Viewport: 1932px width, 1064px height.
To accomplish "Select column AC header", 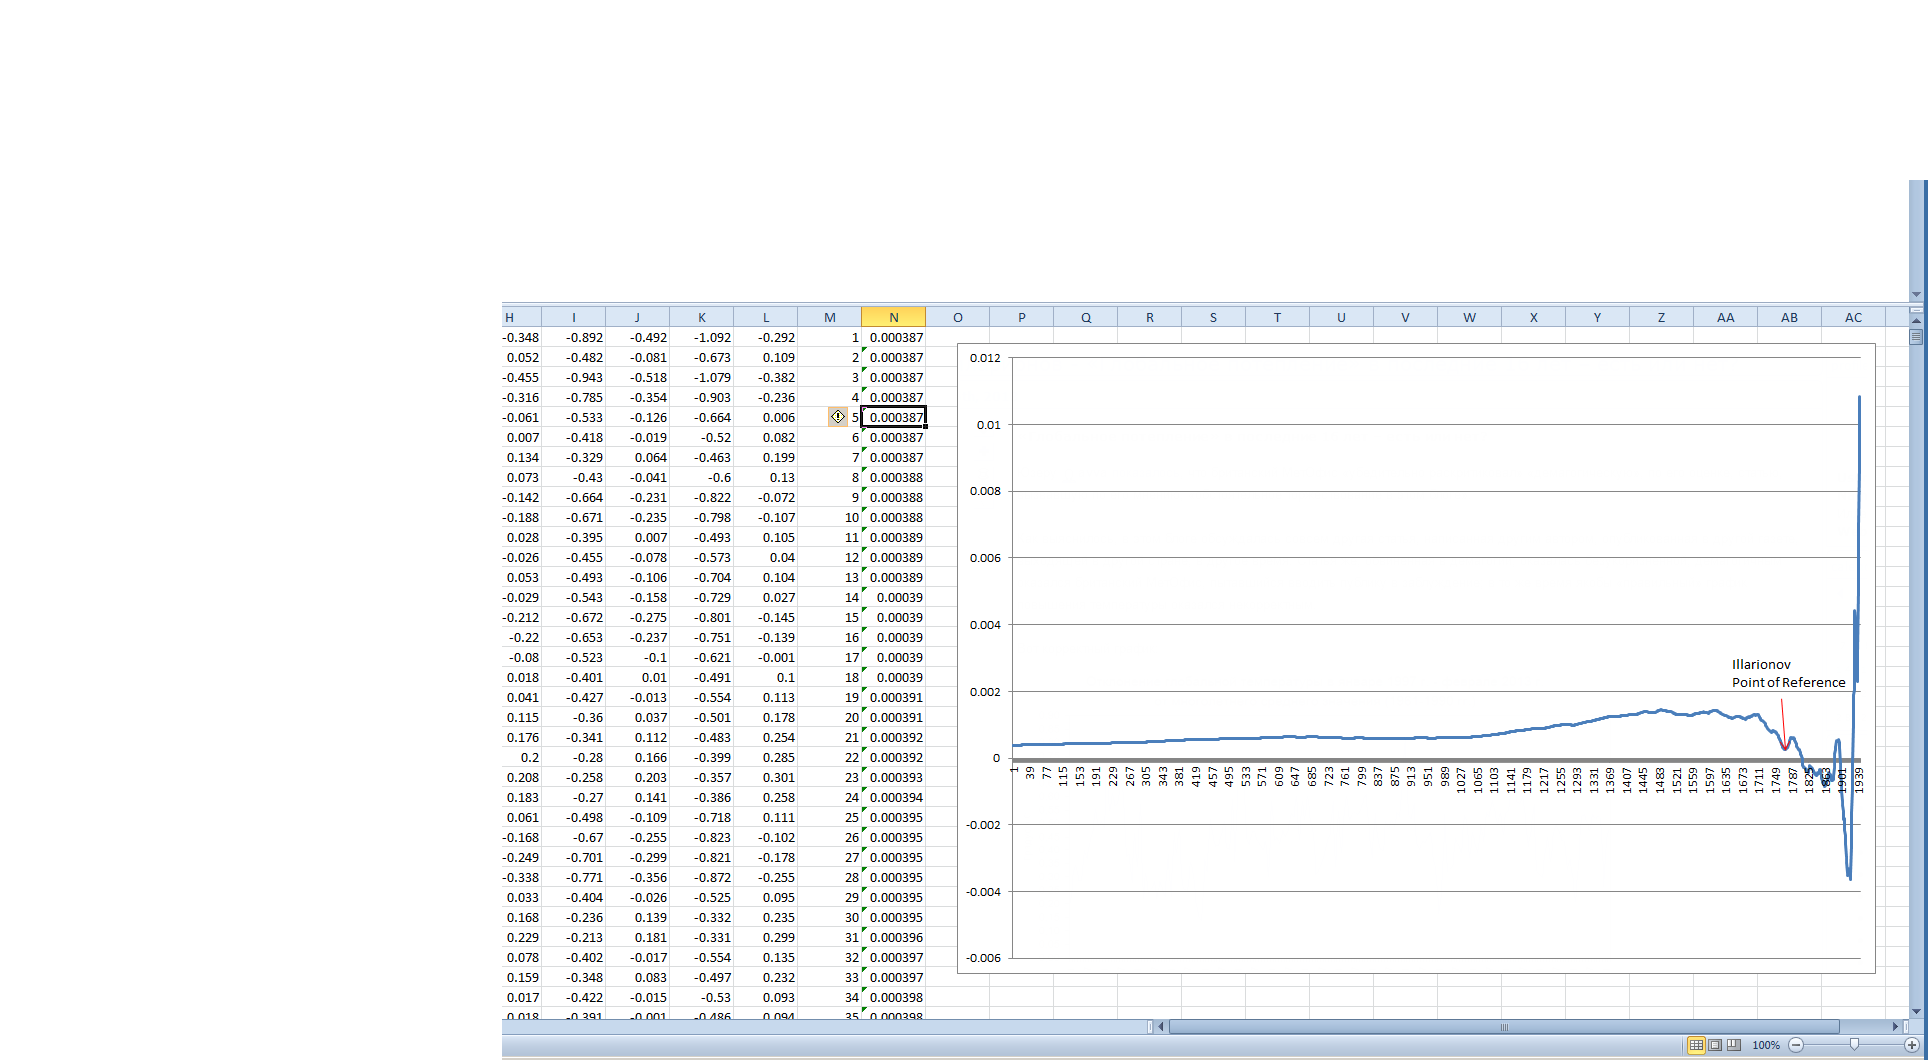I will pos(1853,317).
